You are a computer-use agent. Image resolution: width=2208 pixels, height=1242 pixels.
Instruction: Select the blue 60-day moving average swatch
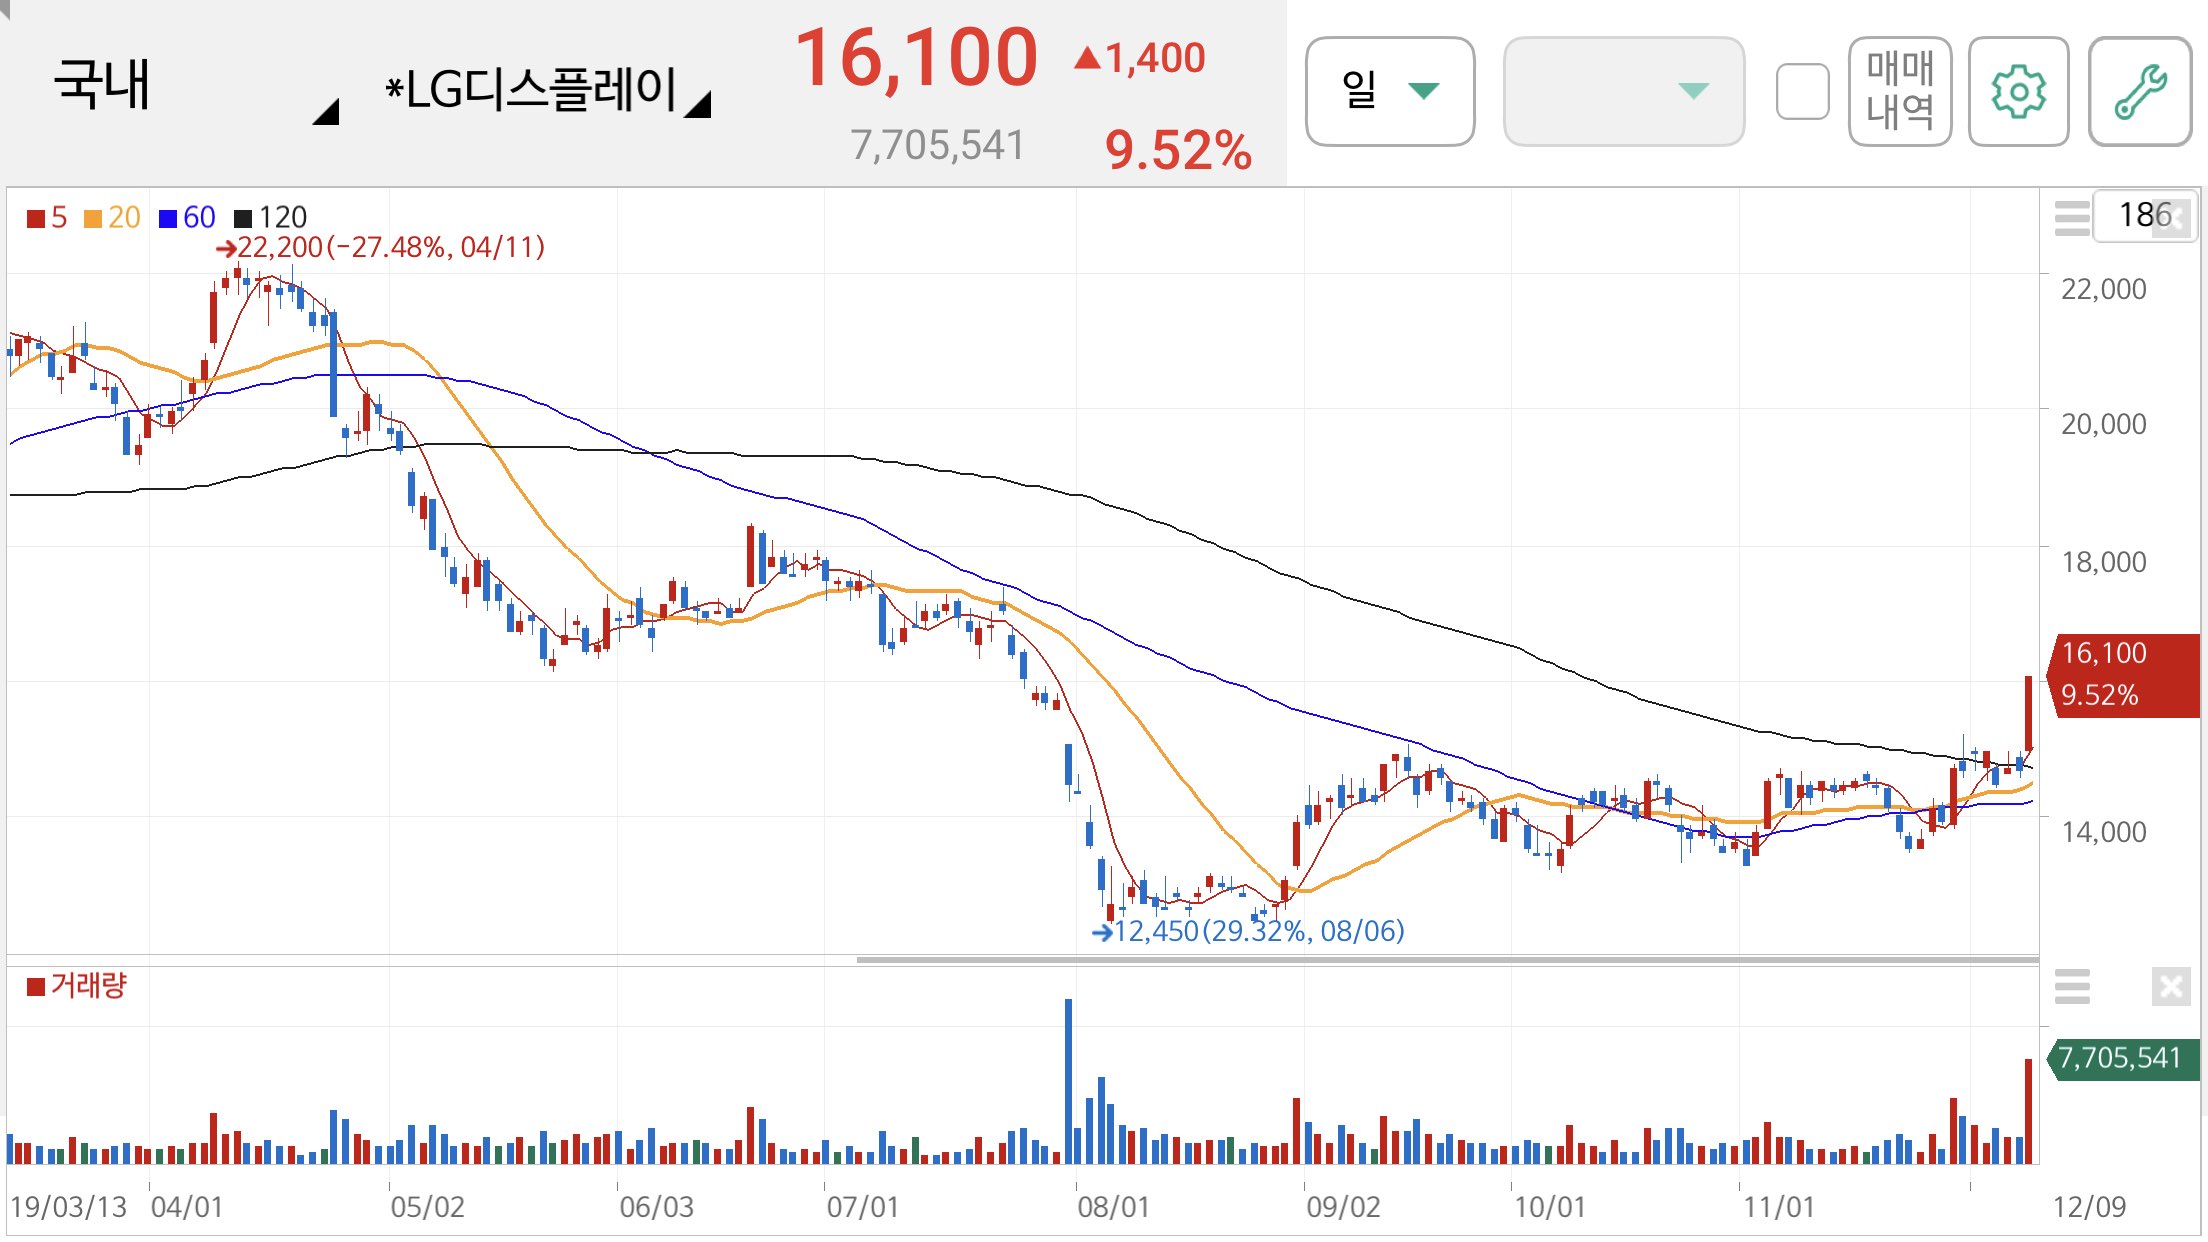pyautogui.click(x=168, y=218)
